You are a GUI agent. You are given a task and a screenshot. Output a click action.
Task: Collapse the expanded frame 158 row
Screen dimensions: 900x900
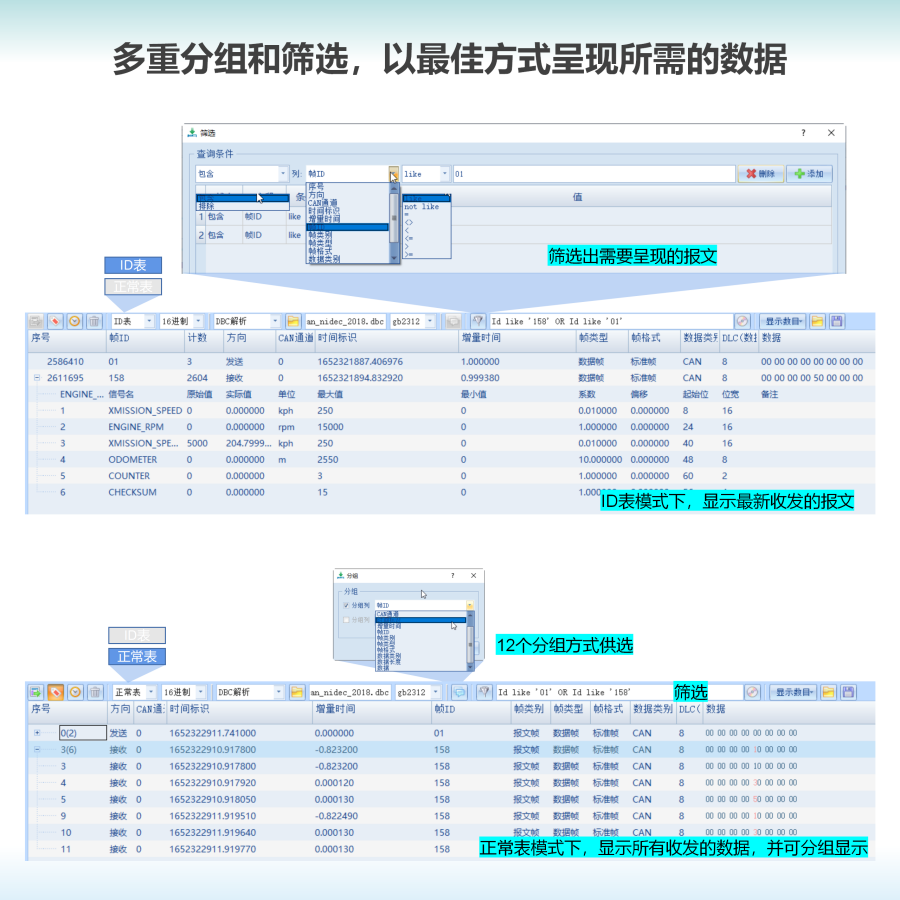tap(38, 378)
